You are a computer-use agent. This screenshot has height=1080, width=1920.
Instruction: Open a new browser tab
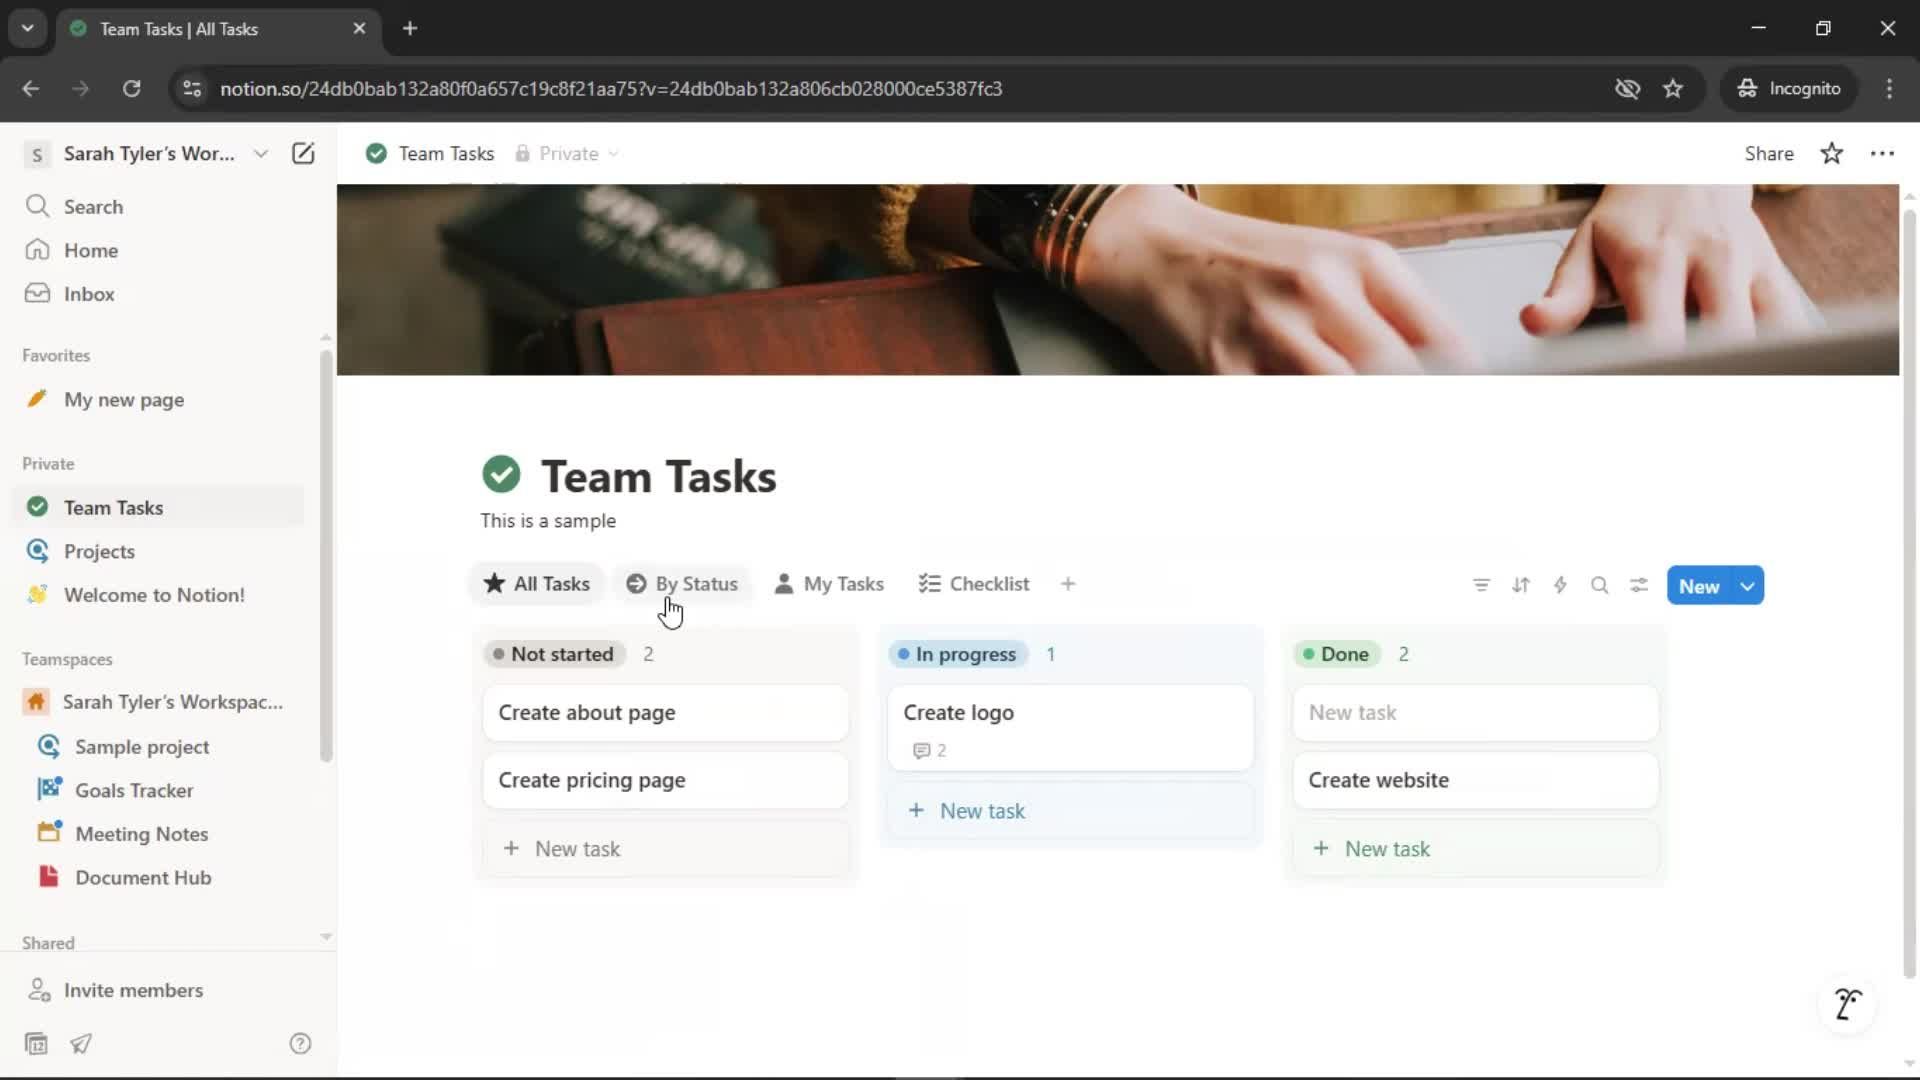click(x=410, y=28)
